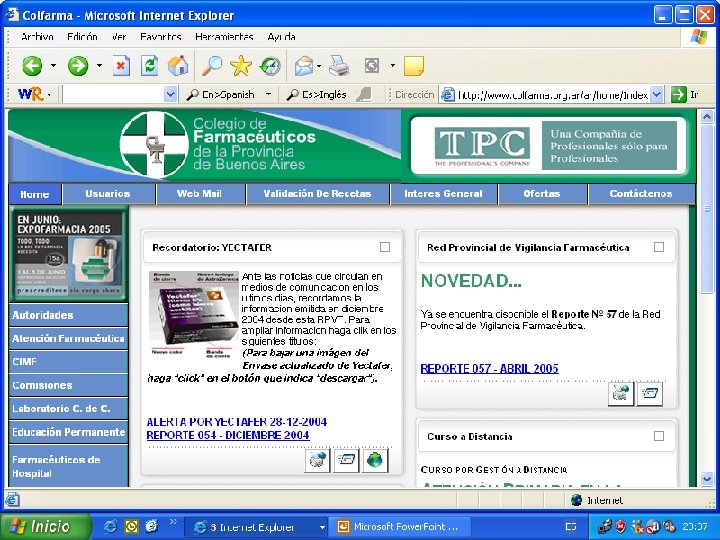Click Colegio de Farmacéuticos cross logo
The height and width of the screenshot is (540, 720).
pyautogui.click(x=154, y=144)
